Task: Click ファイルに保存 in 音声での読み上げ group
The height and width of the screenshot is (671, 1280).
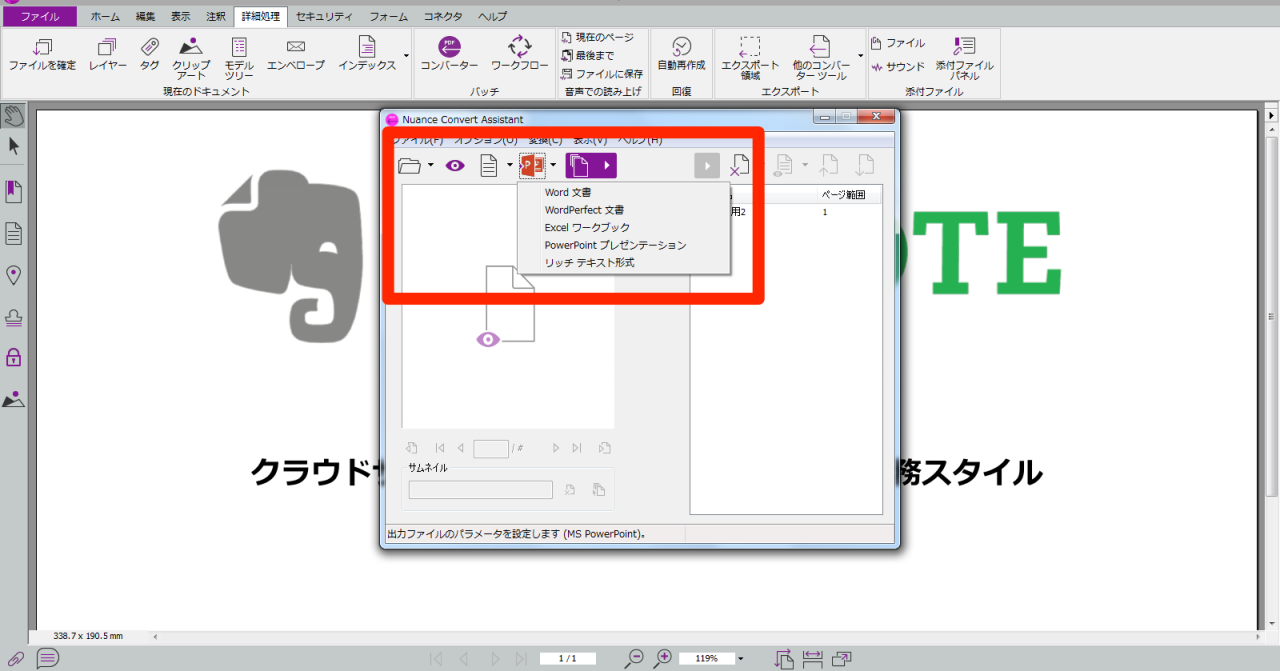Action: point(602,74)
